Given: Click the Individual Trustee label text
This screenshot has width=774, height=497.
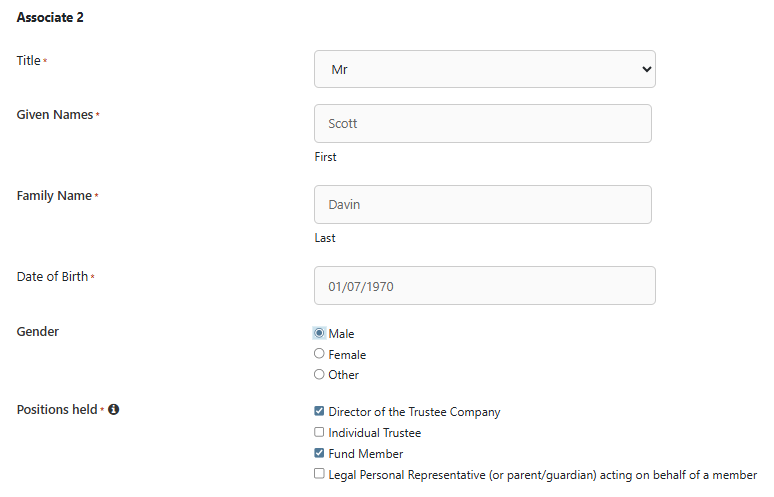Looking at the screenshot, I should [375, 433].
